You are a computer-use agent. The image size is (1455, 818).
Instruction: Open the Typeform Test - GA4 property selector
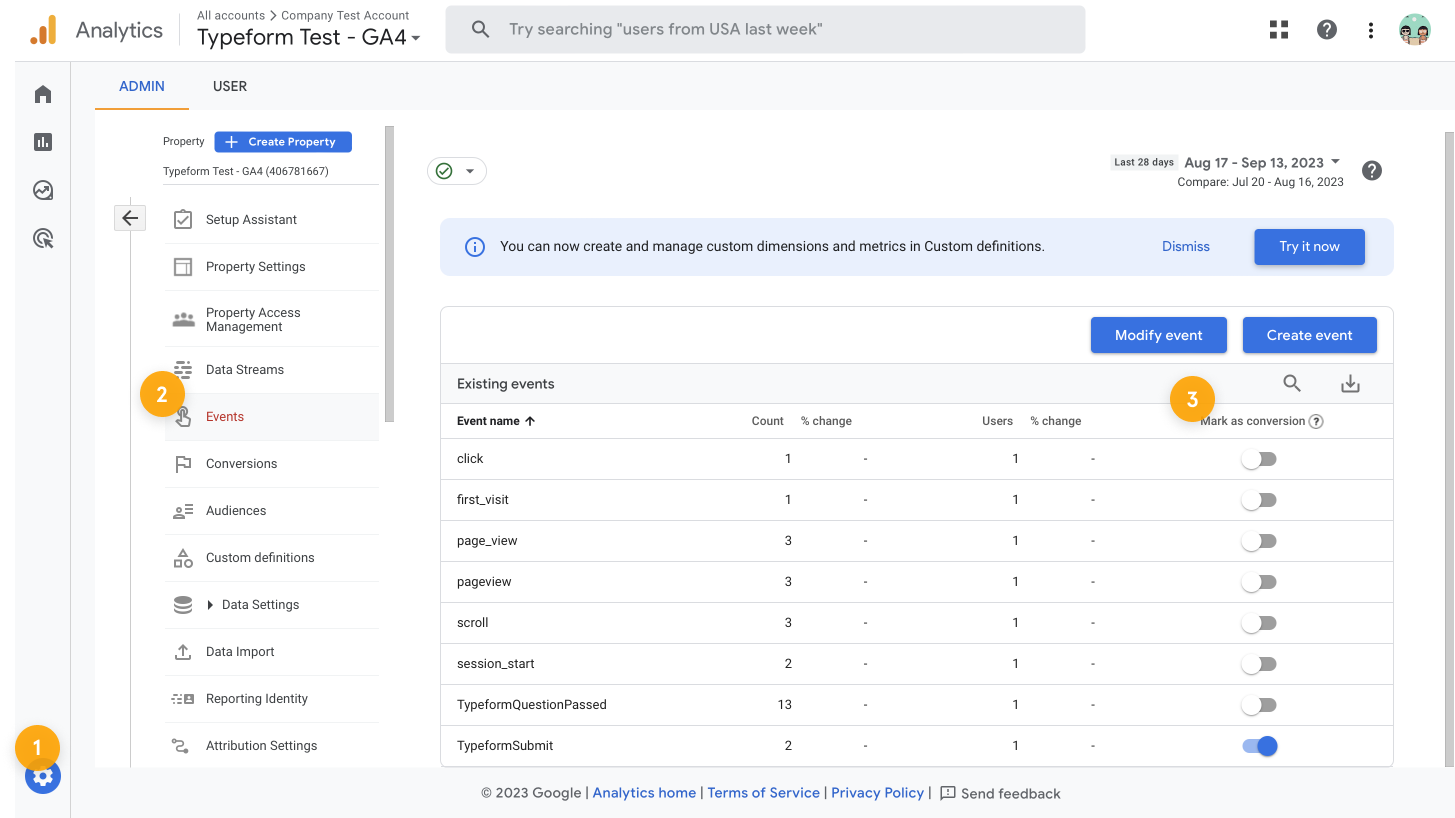tap(309, 38)
